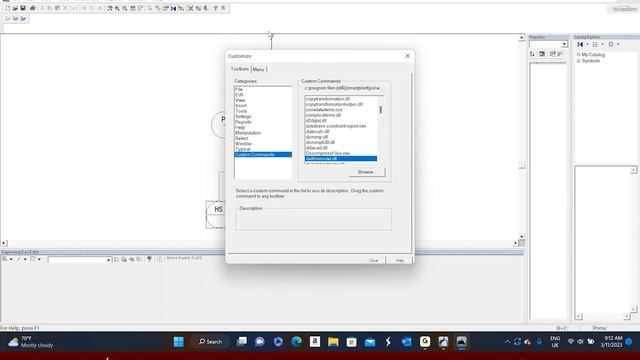The width and height of the screenshot is (640, 360).
Task: Select the Custom Commands category
Action: tap(263, 154)
